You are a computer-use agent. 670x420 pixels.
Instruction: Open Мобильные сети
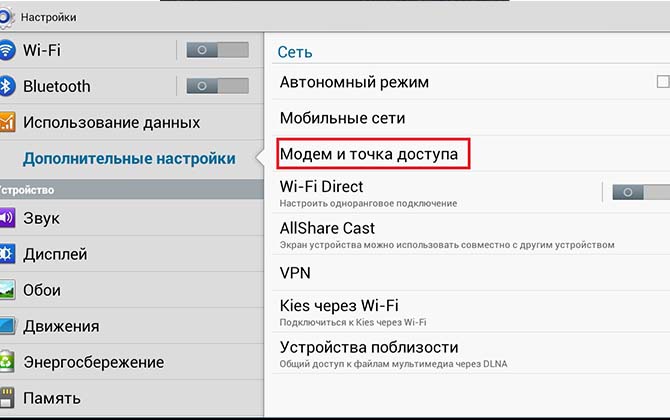[x=471, y=118]
